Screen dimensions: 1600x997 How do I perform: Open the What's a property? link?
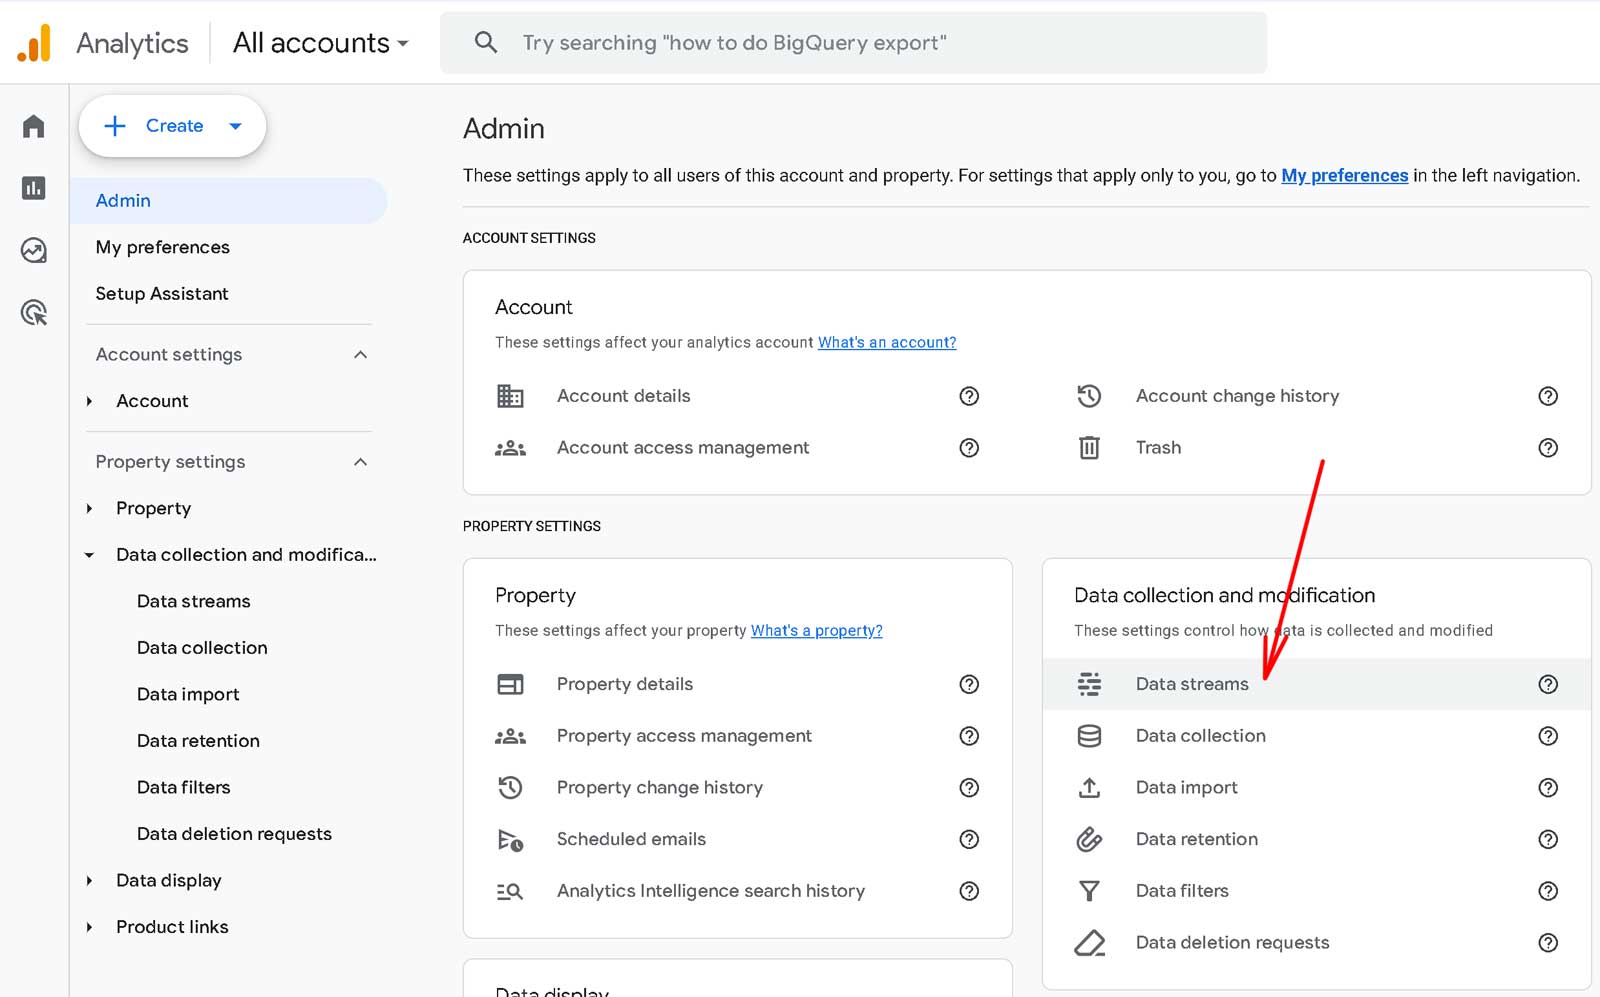(x=817, y=630)
